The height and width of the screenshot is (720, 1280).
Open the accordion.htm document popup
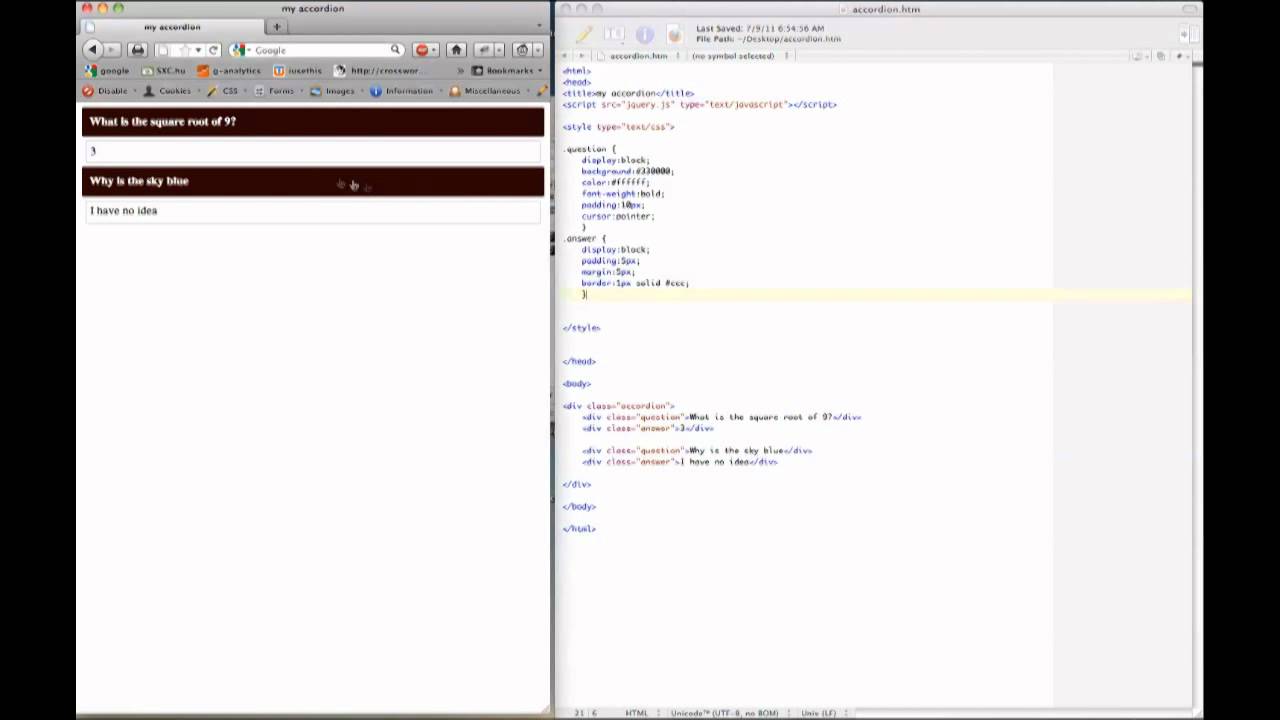pyautogui.click(x=638, y=56)
